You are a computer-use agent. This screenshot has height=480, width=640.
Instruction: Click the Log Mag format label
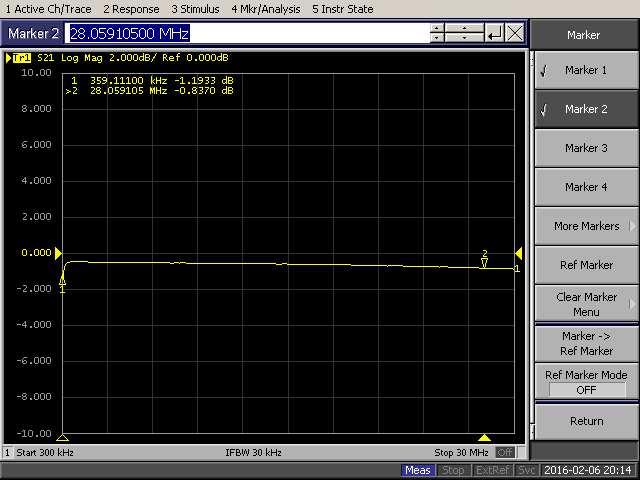pos(82,58)
